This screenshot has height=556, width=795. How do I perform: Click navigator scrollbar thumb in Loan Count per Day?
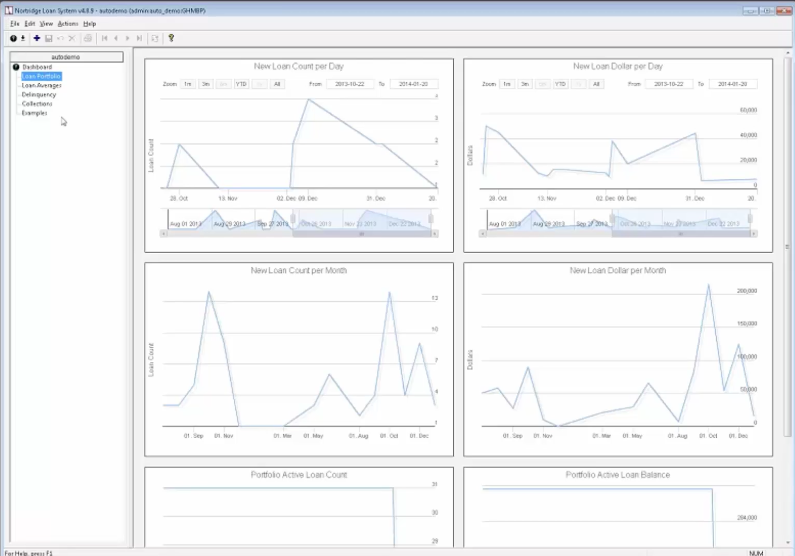[362, 234]
